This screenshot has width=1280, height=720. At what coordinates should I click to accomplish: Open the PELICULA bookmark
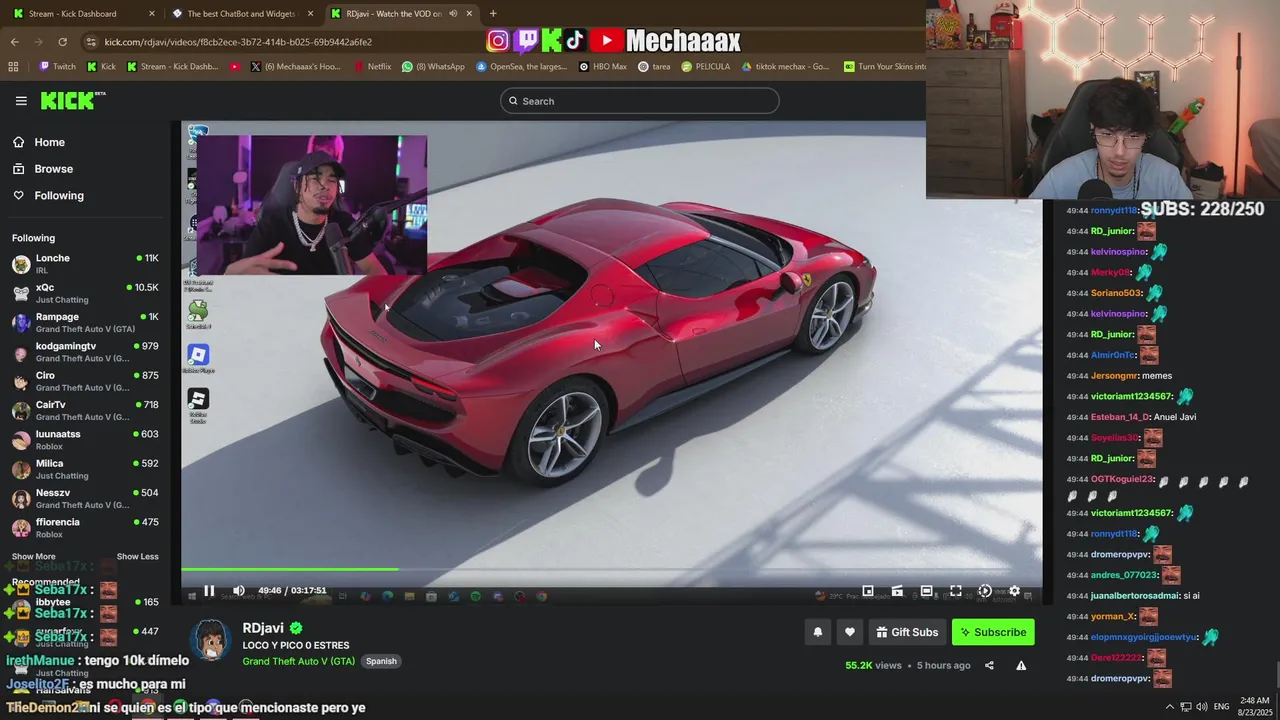[x=706, y=67]
